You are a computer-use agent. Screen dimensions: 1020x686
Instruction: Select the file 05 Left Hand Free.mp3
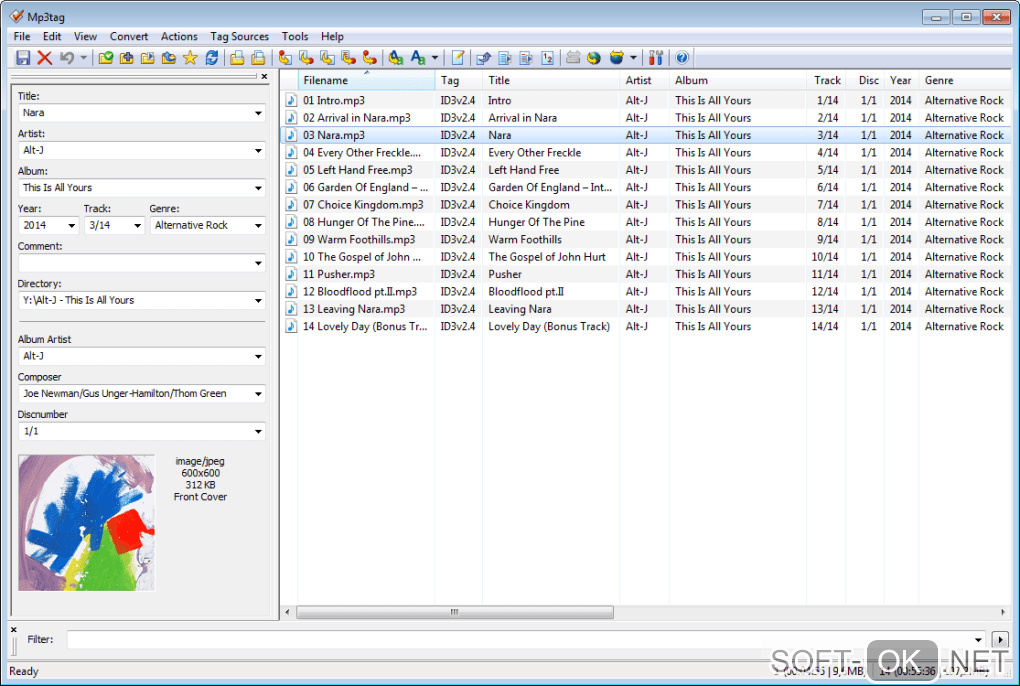coord(358,170)
